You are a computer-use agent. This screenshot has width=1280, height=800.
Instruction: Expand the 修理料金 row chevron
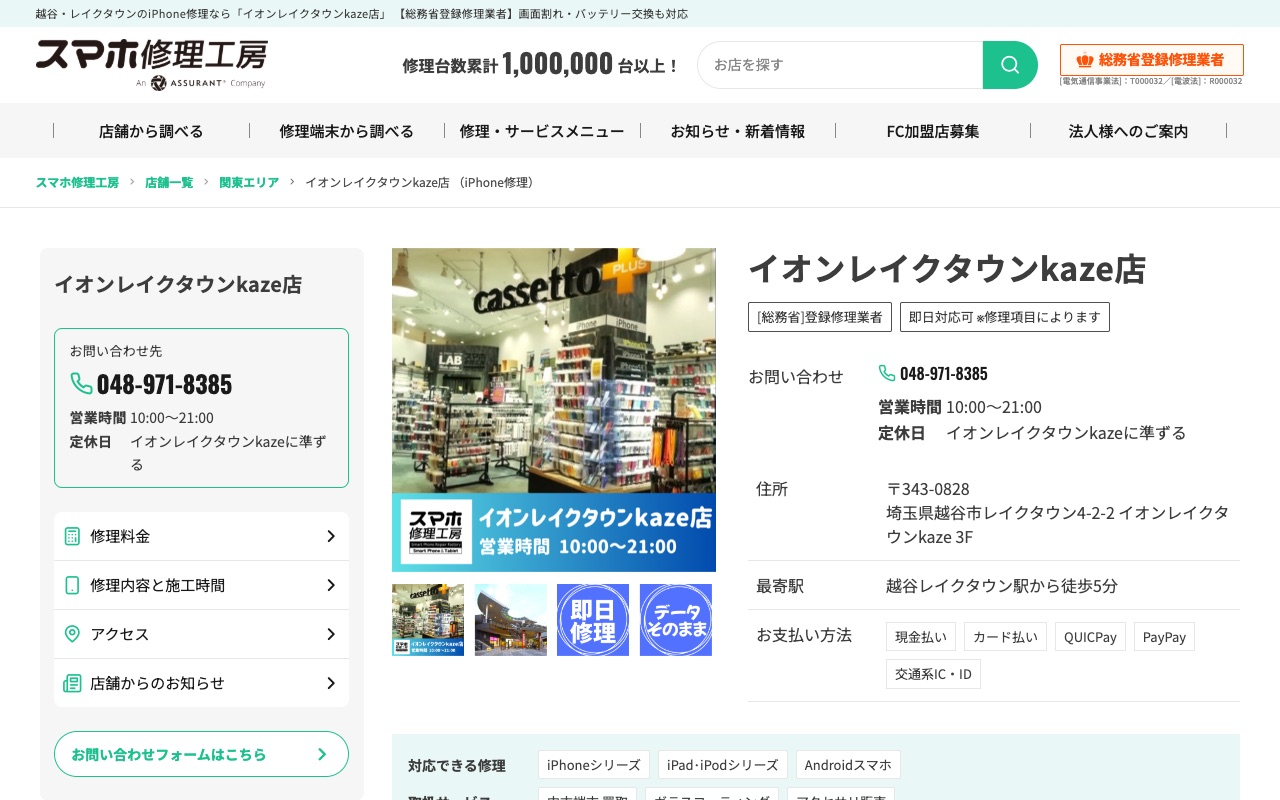click(x=331, y=536)
